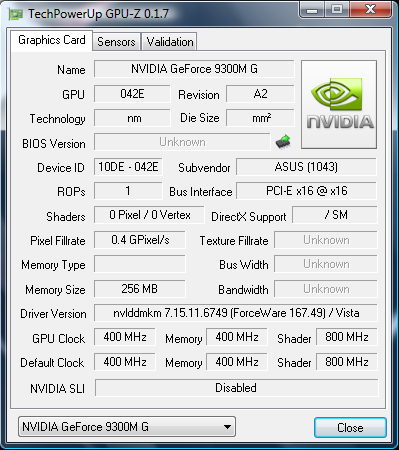The height and width of the screenshot is (450, 399).
Task: Click the BIOS Version Unknown field
Action: coord(182,142)
